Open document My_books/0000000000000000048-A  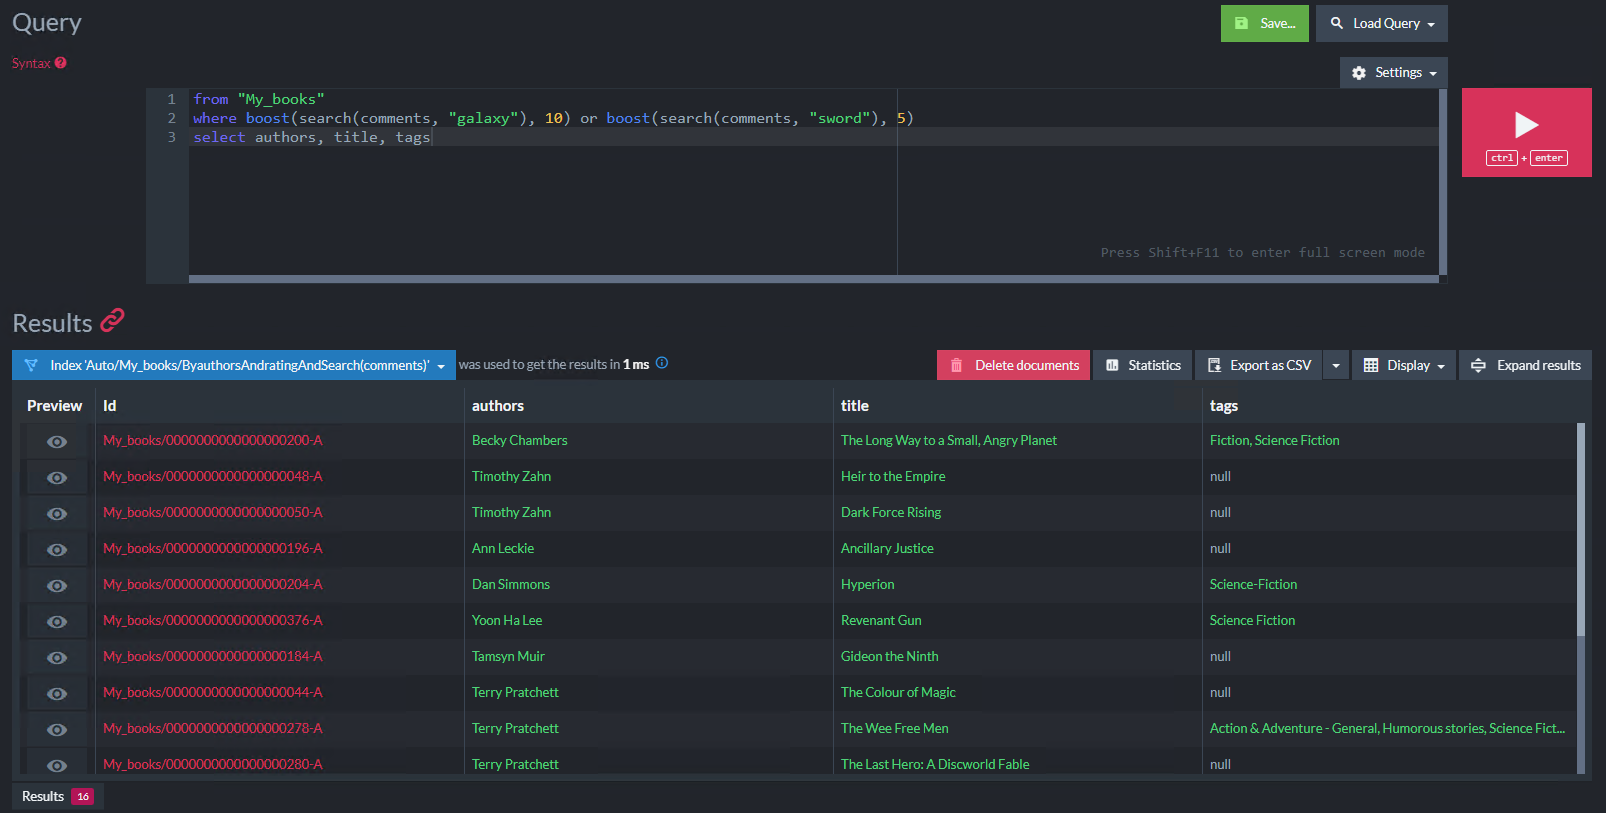pyautogui.click(x=213, y=476)
